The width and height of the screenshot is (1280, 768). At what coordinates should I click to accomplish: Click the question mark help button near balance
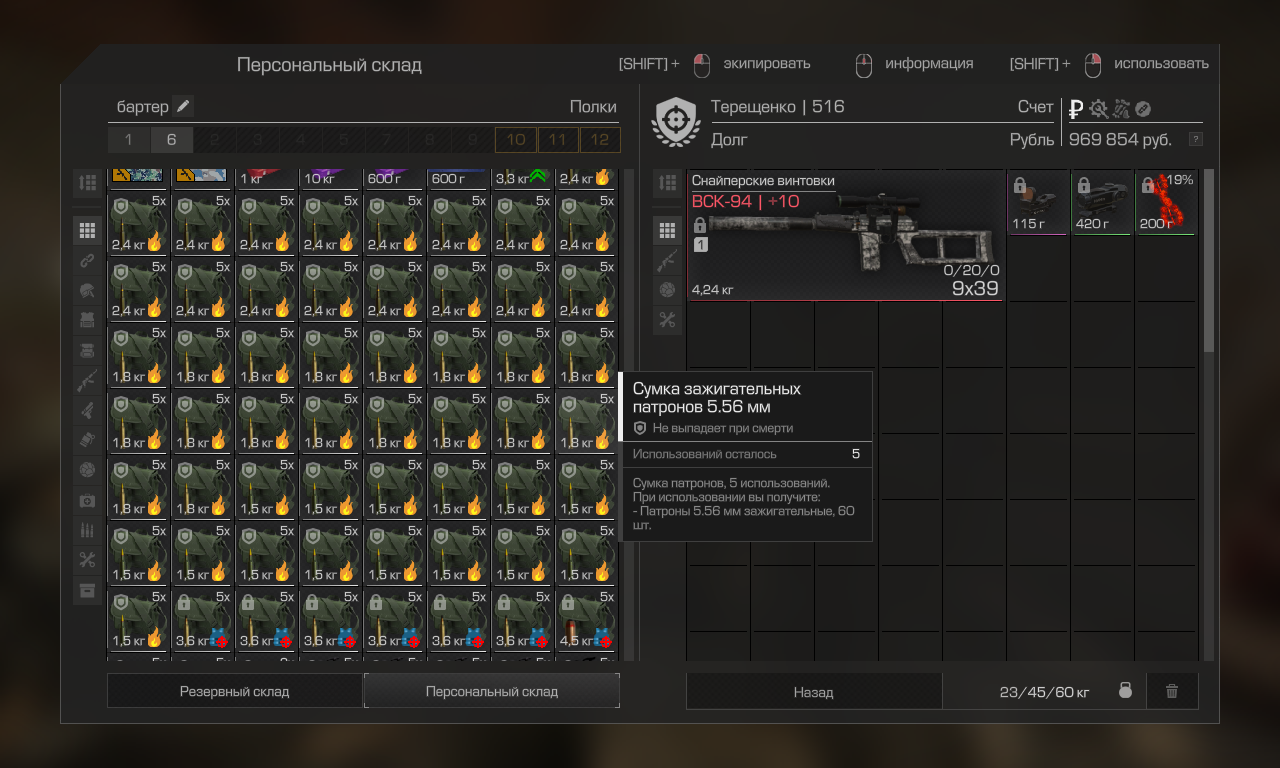pyautogui.click(x=1195, y=139)
